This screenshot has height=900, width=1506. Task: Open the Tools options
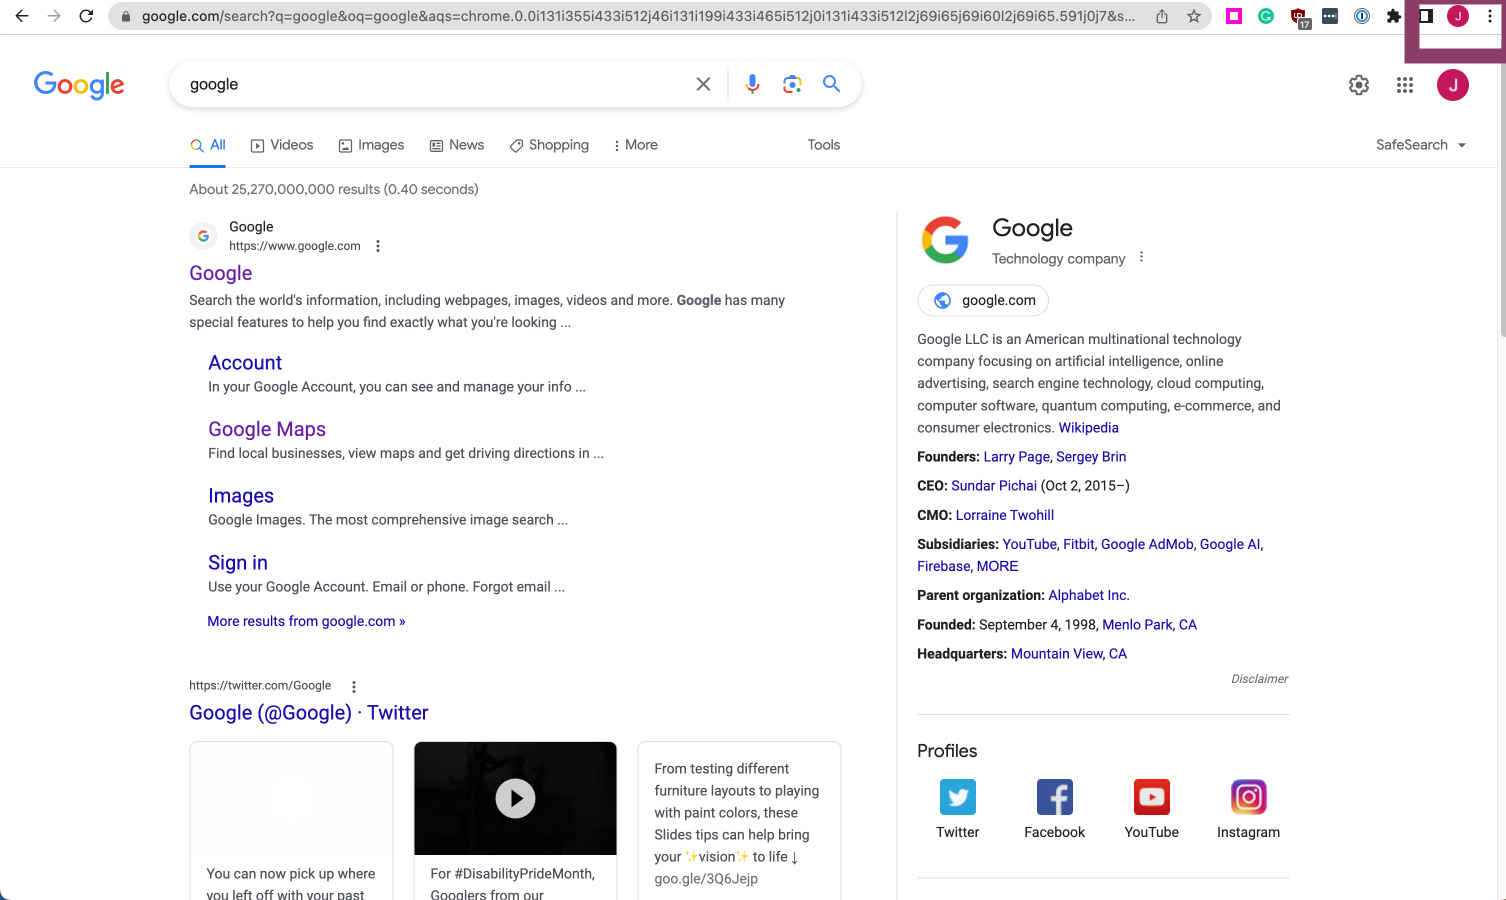pyautogui.click(x=824, y=145)
